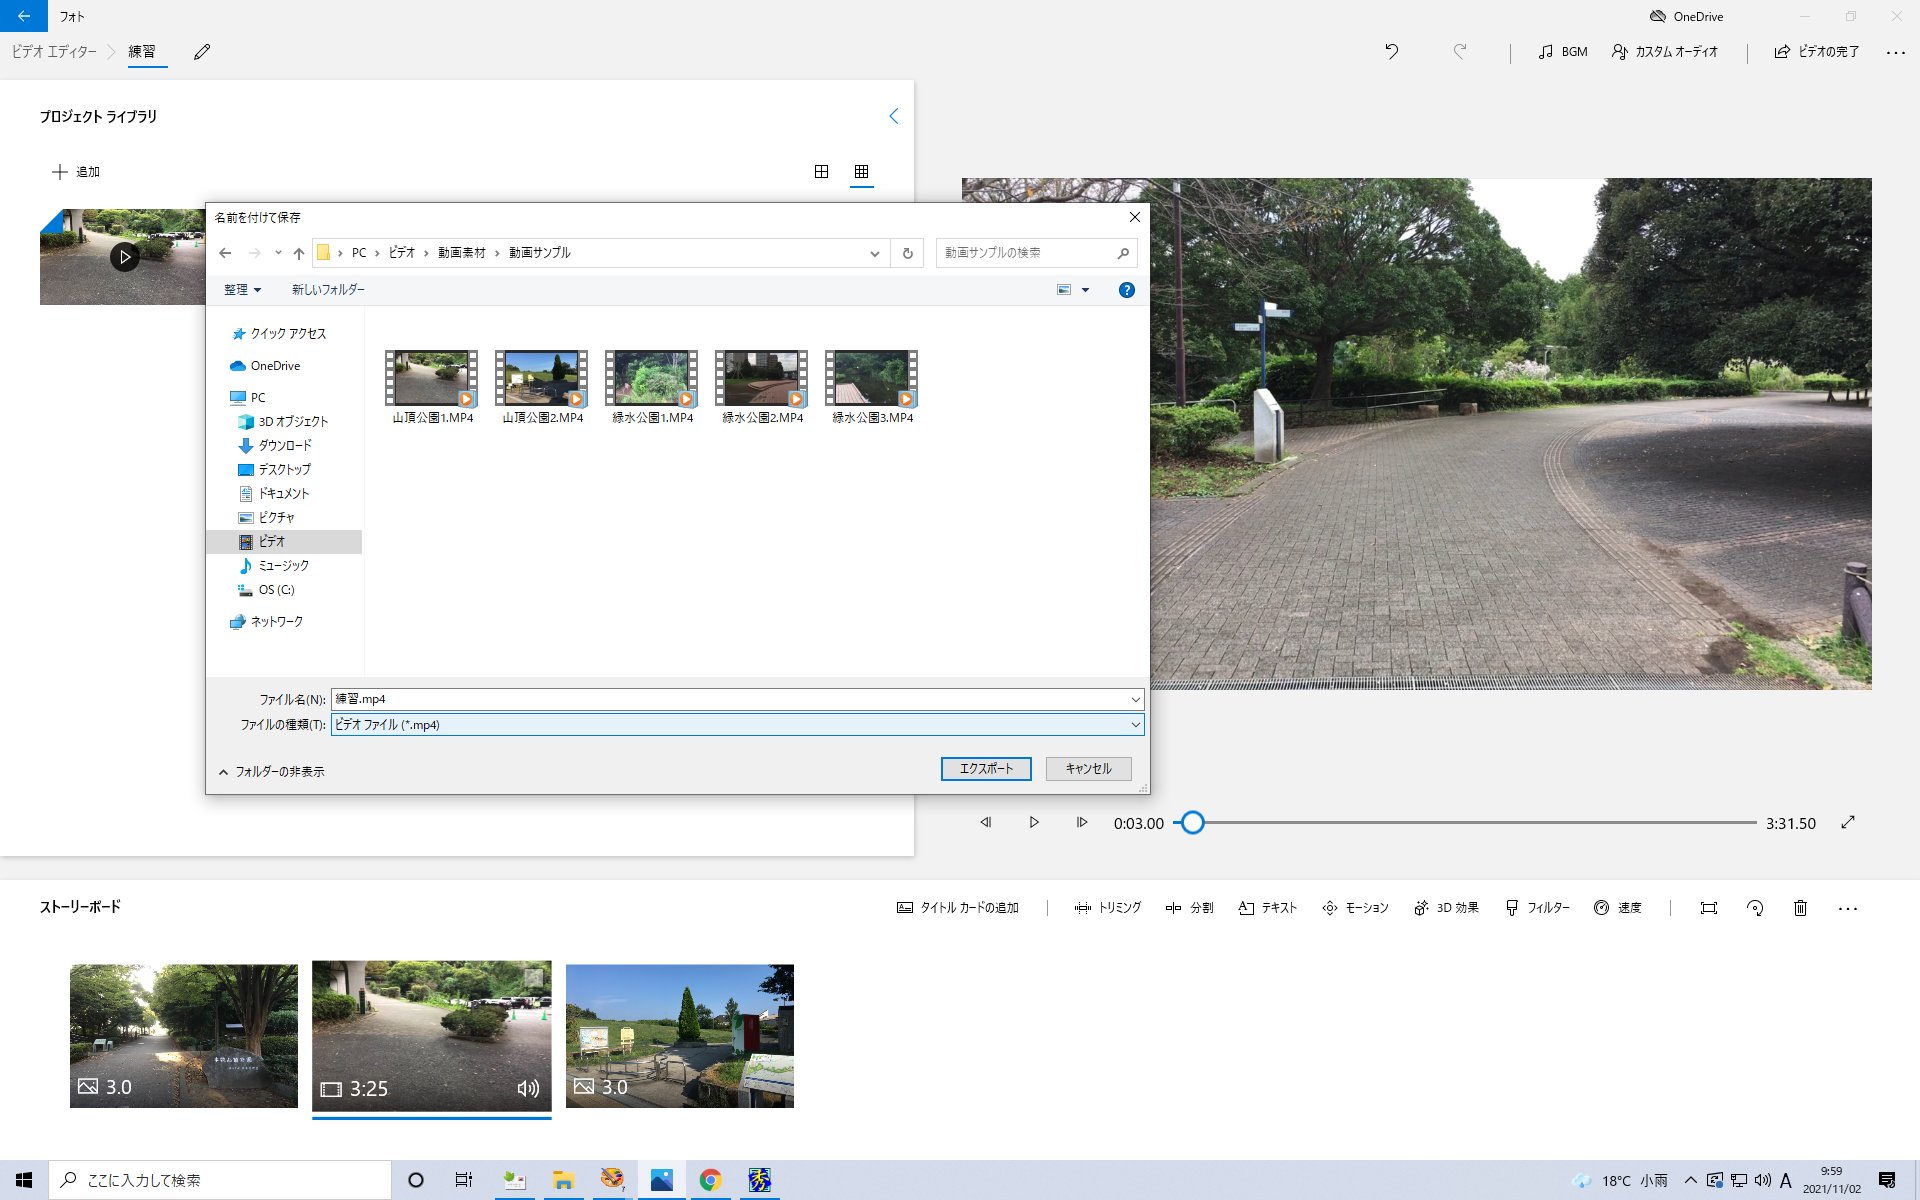Open the BGM background music option

click(x=1563, y=52)
